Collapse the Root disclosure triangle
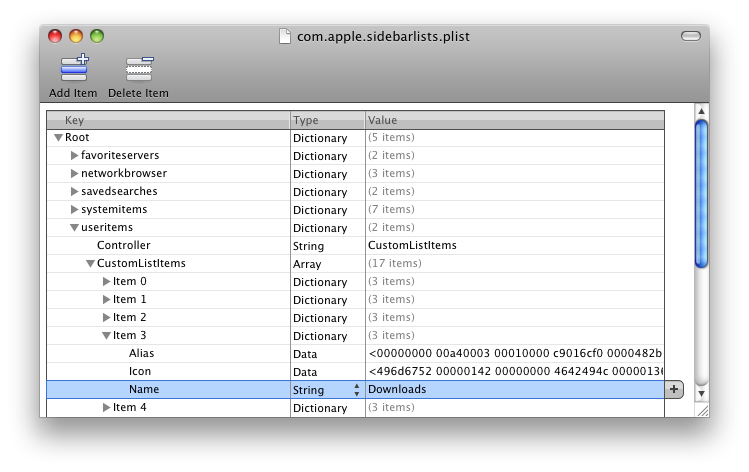This screenshot has width=749, height=472. coord(58,138)
